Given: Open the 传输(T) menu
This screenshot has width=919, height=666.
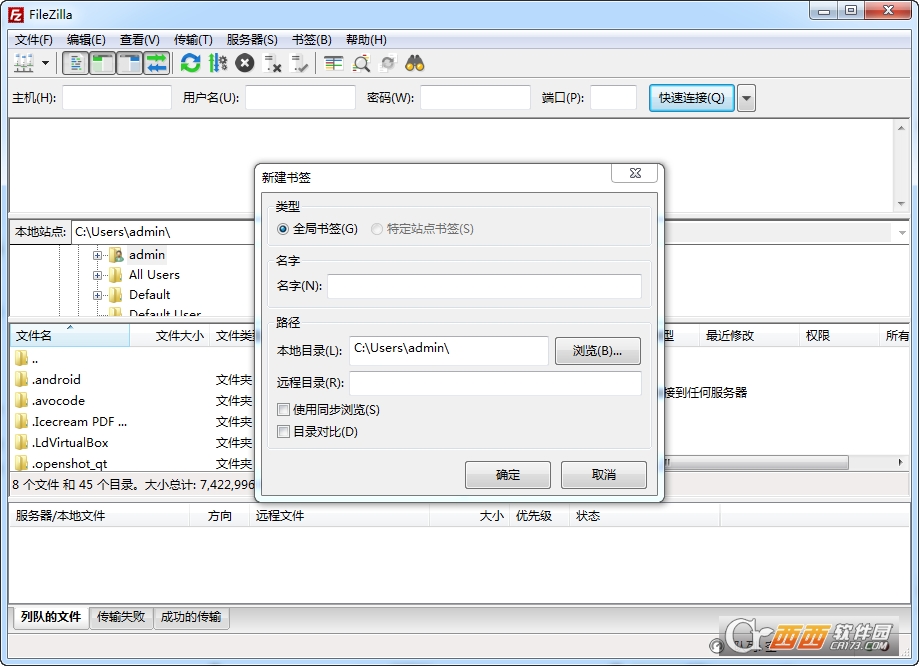Looking at the screenshot, I should (193, 39).
